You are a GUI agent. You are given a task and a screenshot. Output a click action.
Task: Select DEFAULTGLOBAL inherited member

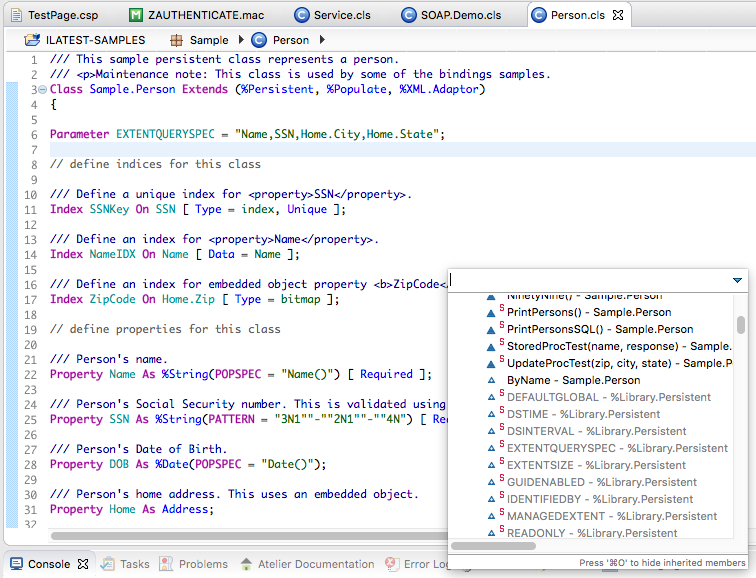608,397
